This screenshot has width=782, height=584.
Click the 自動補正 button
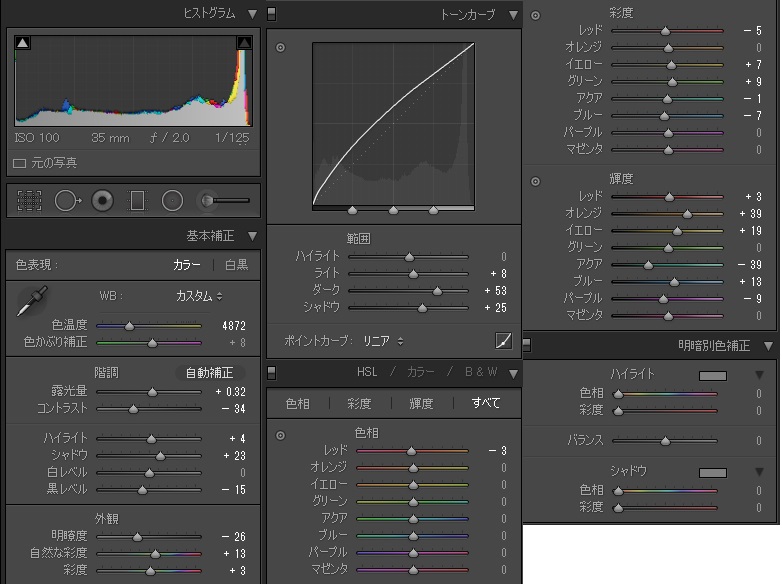(209, 373)
